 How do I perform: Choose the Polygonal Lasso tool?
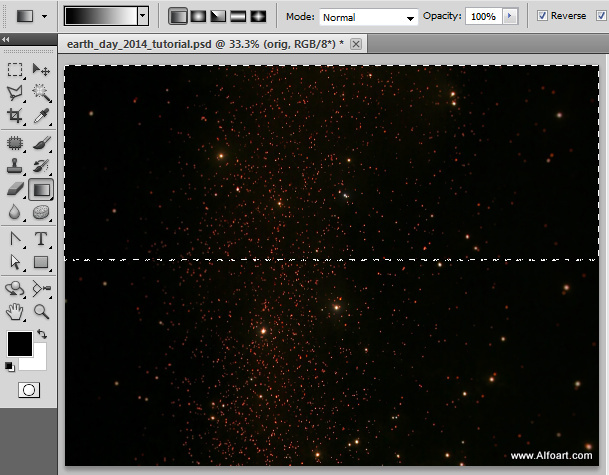point(15,93)
